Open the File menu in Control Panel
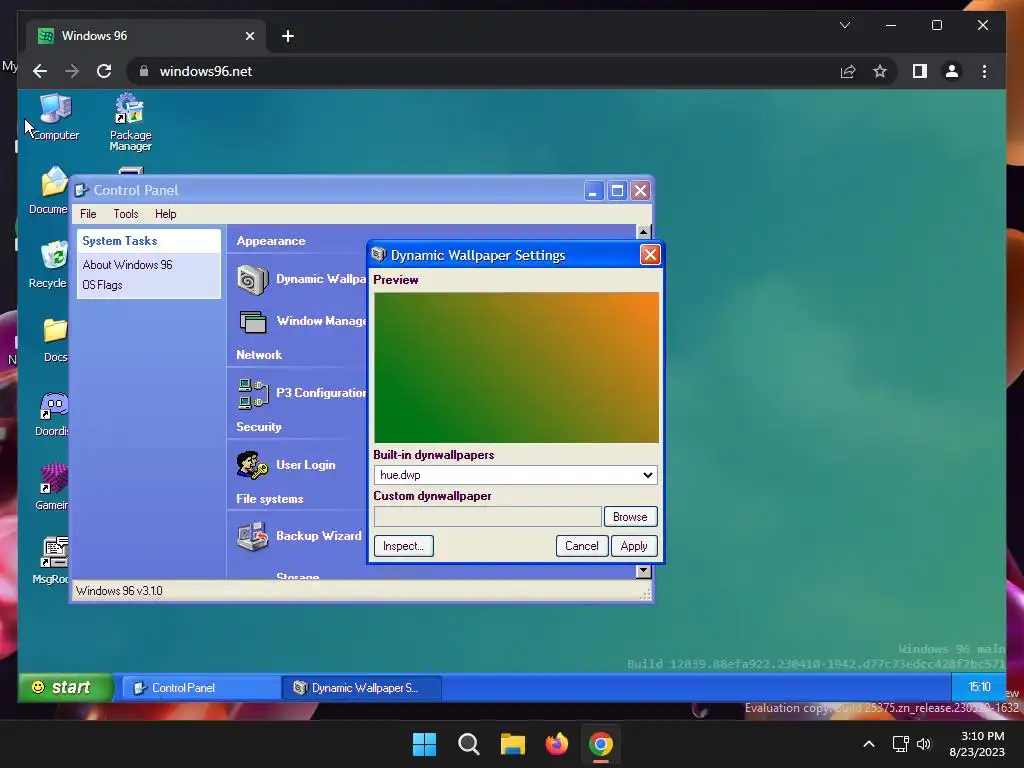 click(88, 214)
